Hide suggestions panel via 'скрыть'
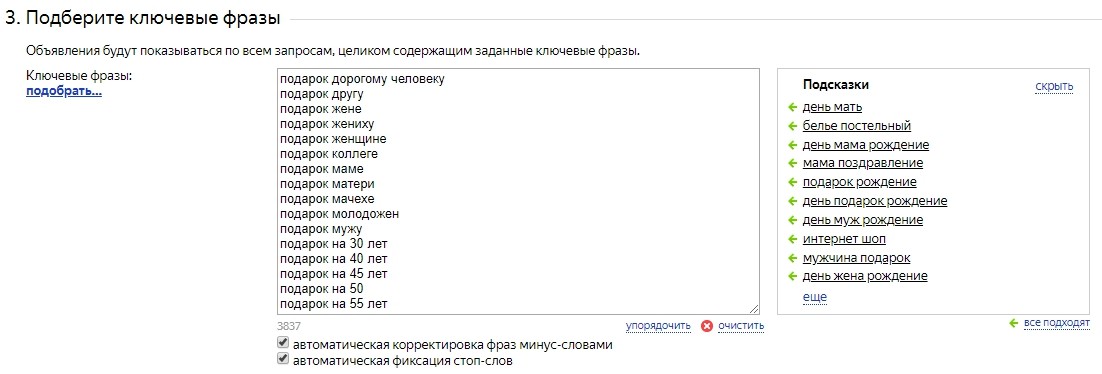1102x374 pixels. pyautogui.click(x=1054, y=86)
